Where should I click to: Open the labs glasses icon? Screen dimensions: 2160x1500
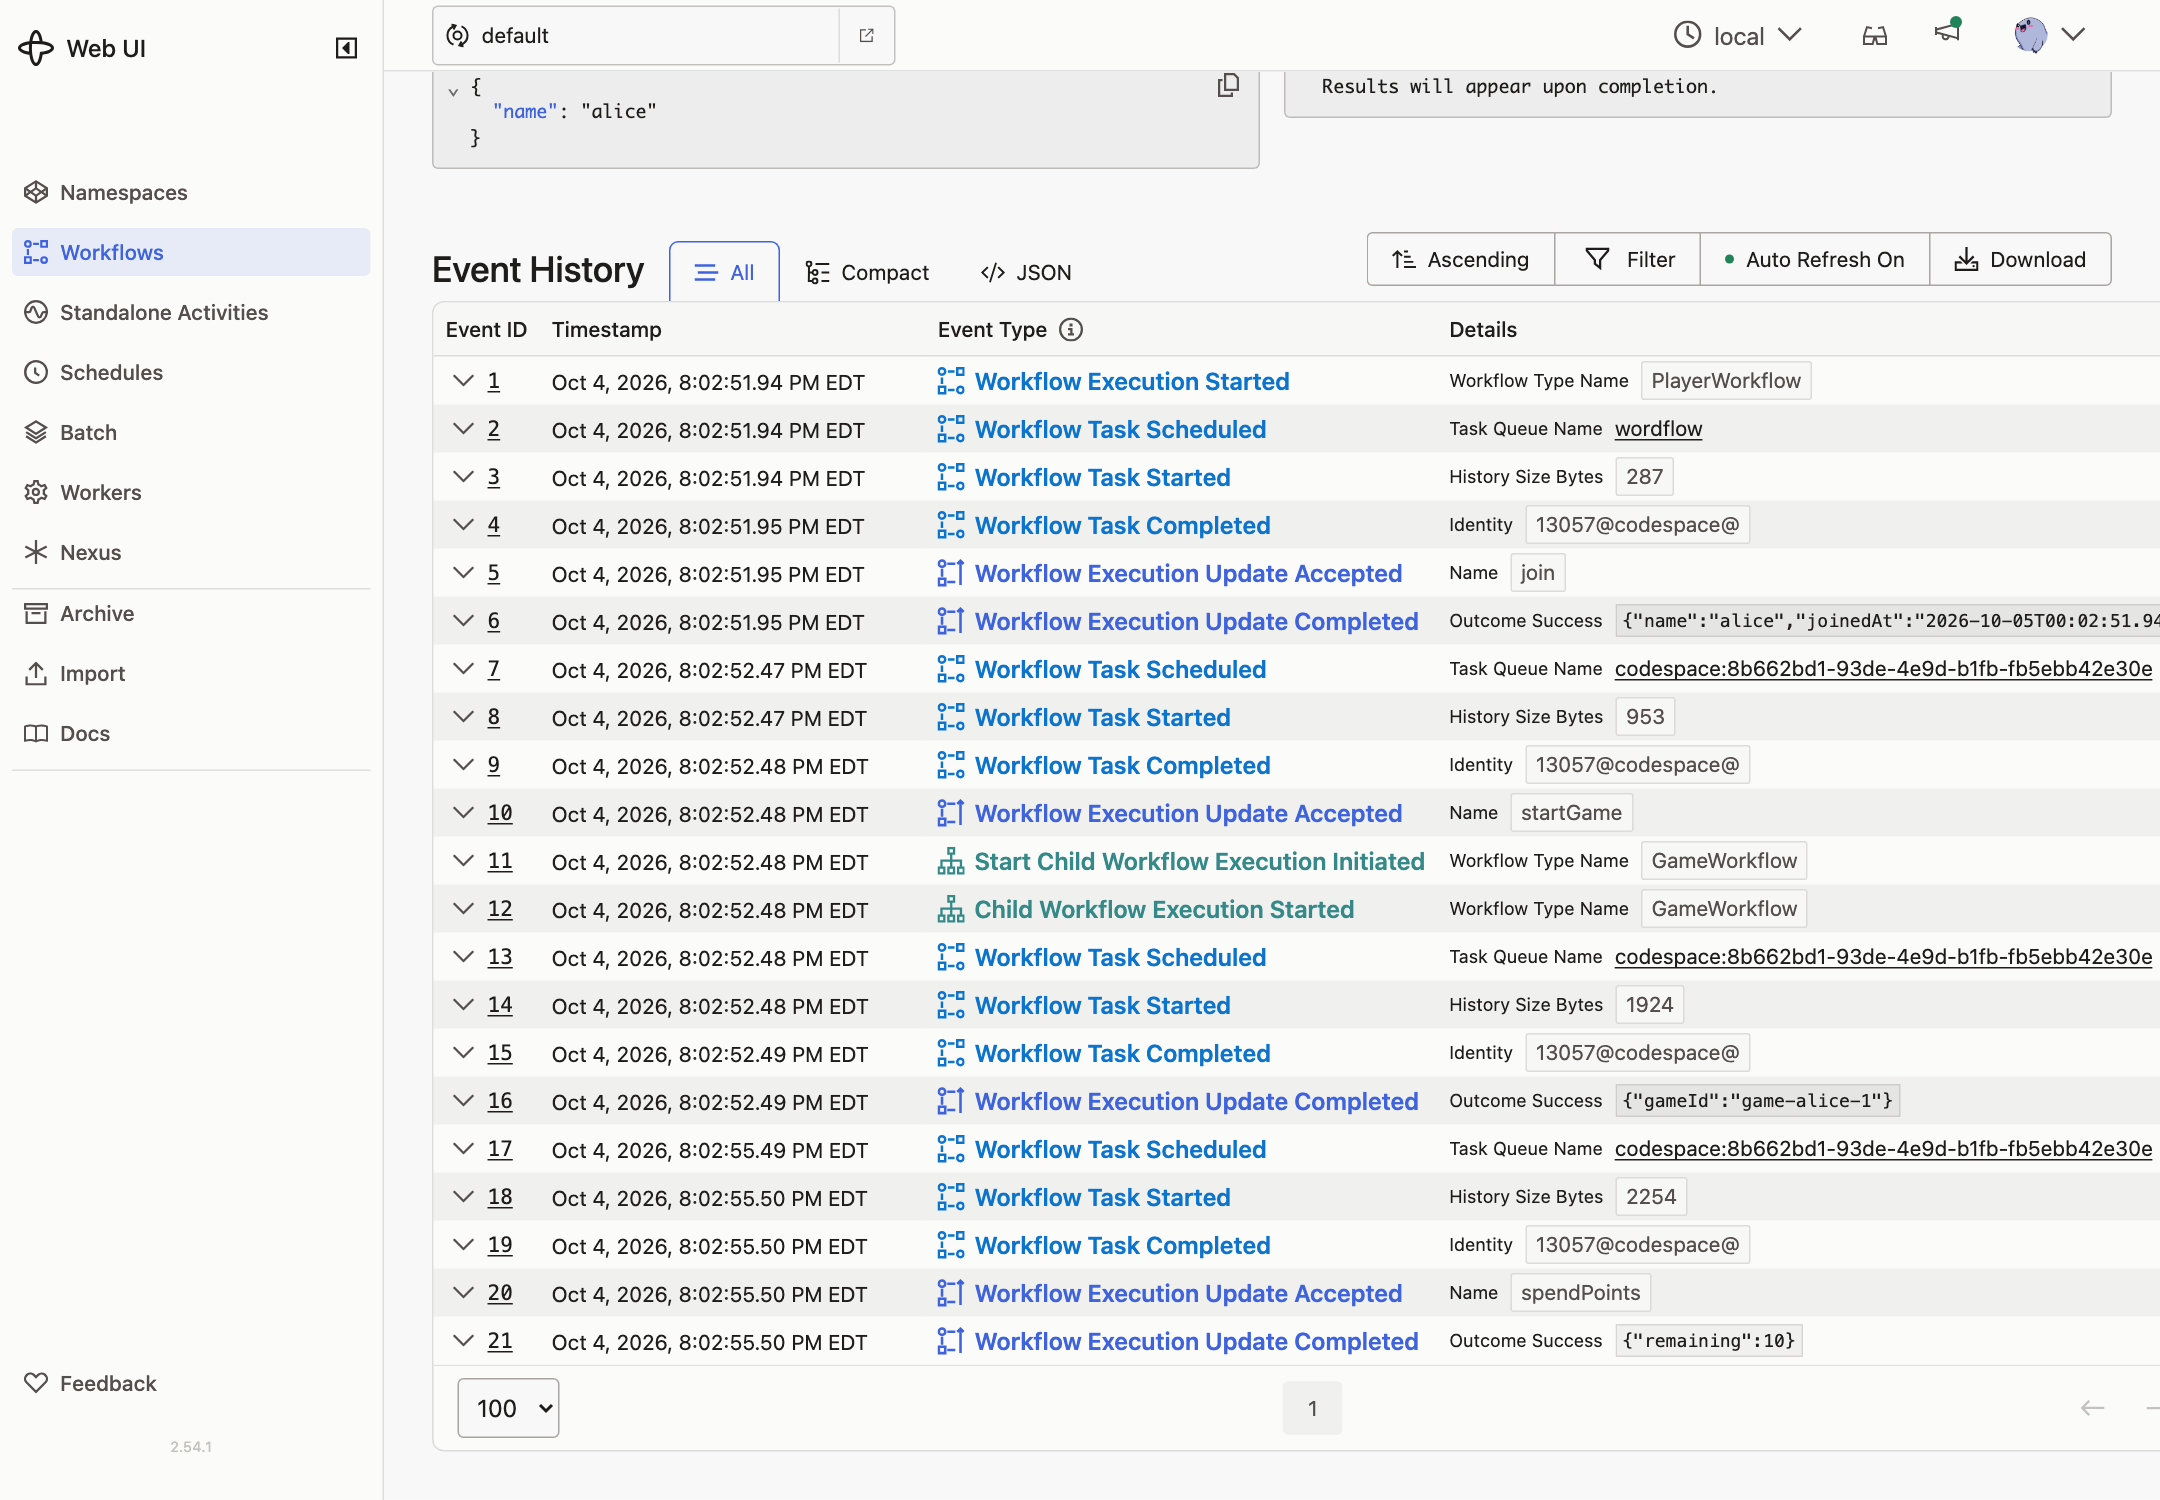coord(1875,36)
